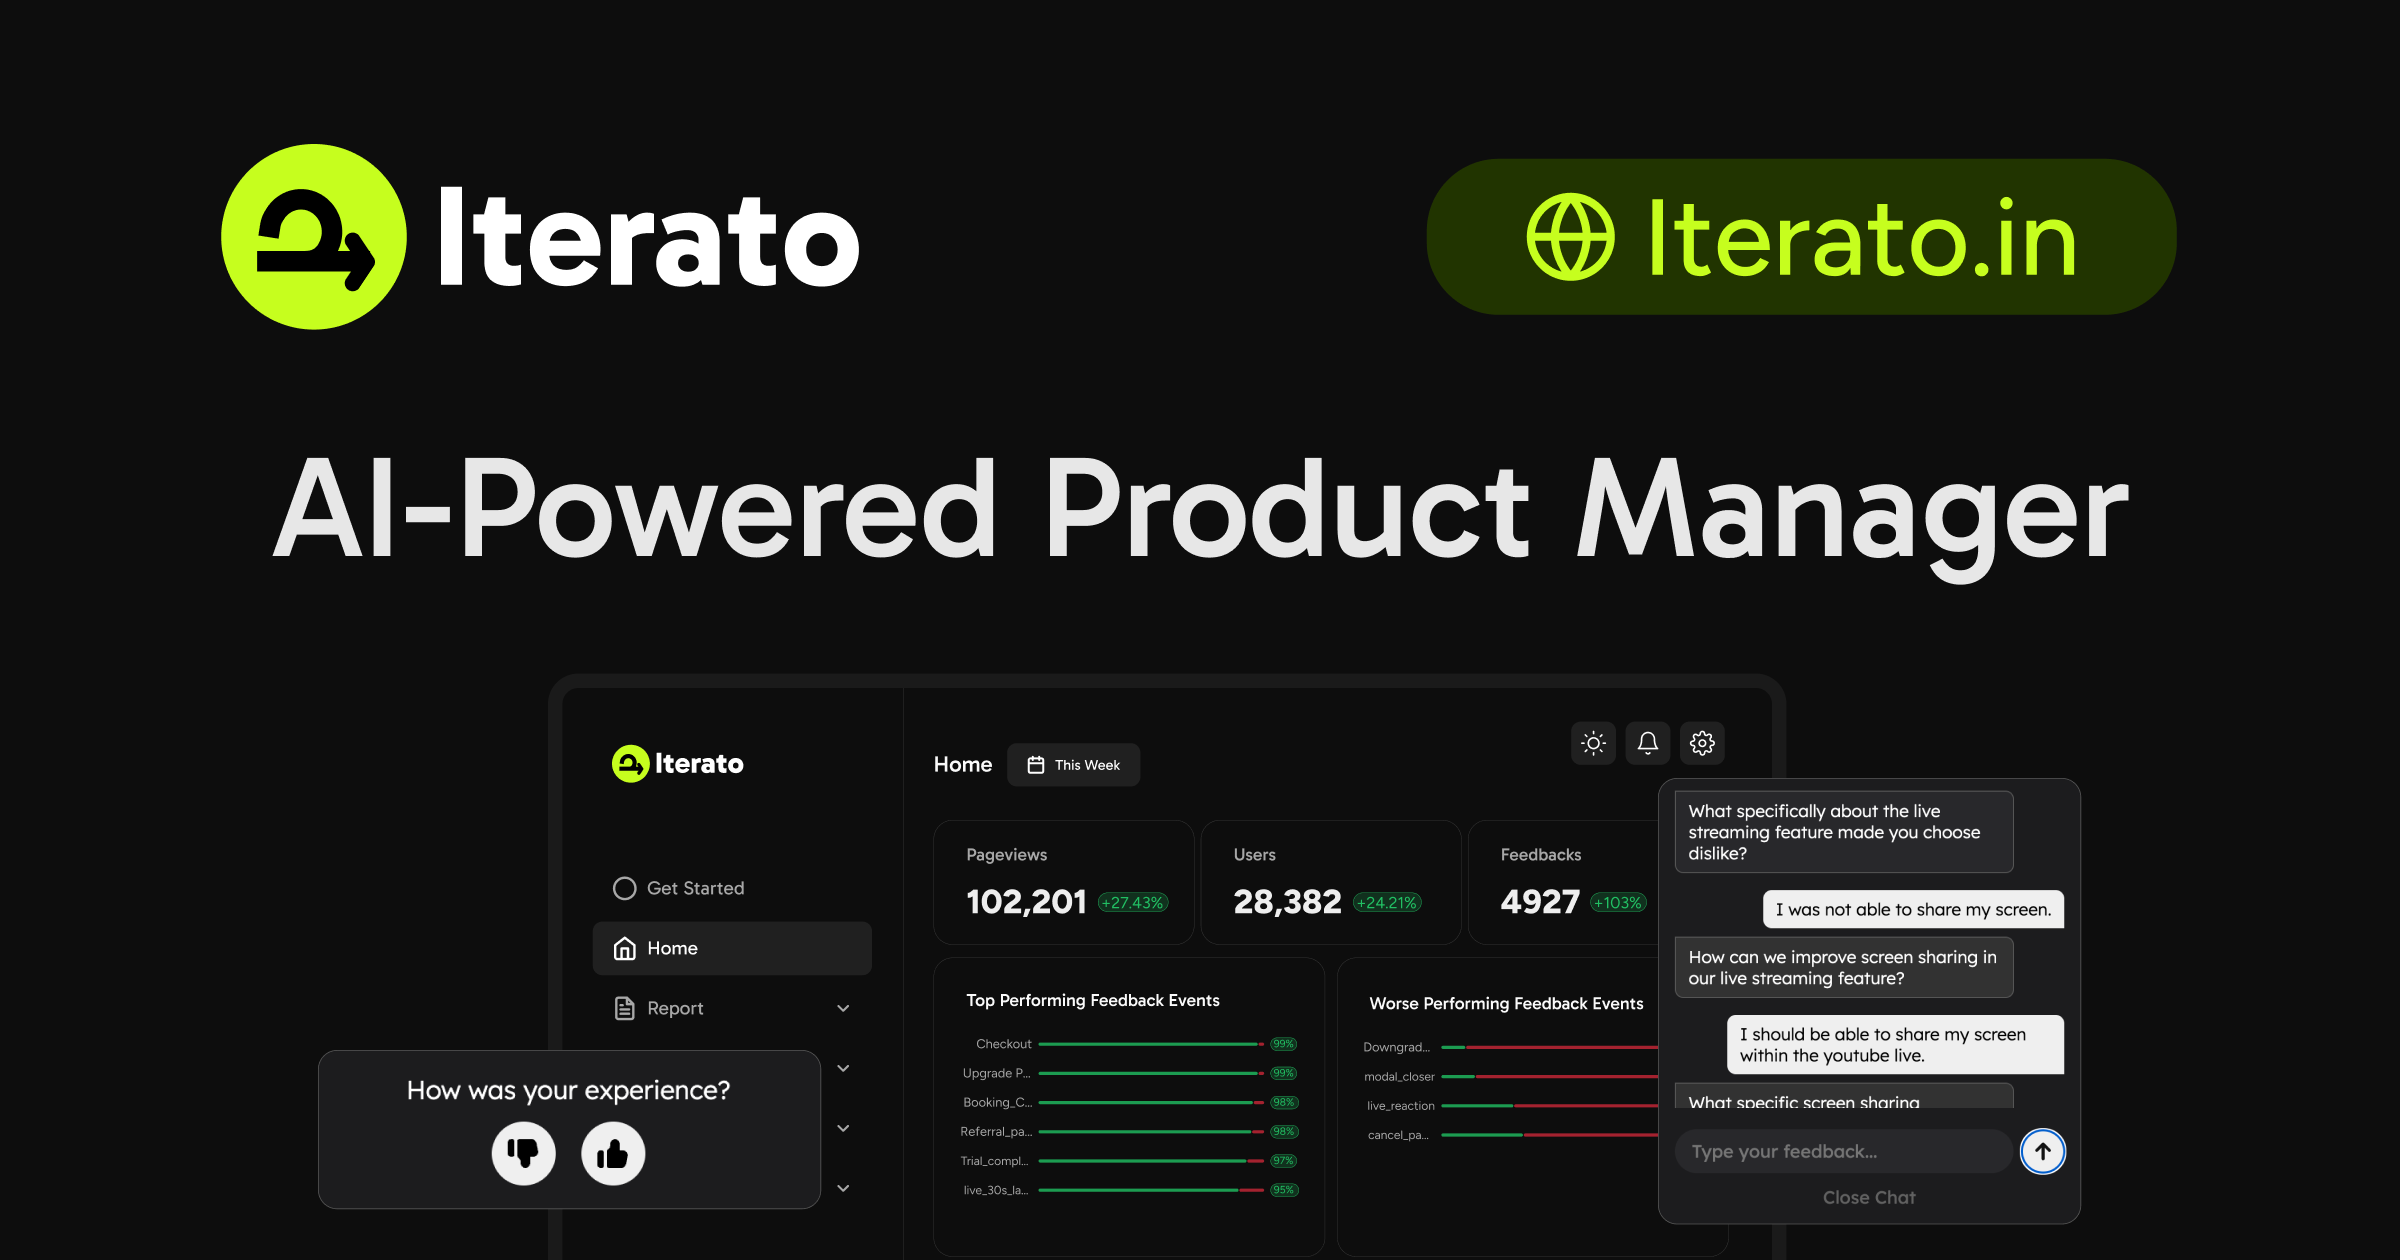Viewport: 2400px width, 1260px height.
Task: Click the Checkout event progress bar
Action: tap(1151, 1044)
